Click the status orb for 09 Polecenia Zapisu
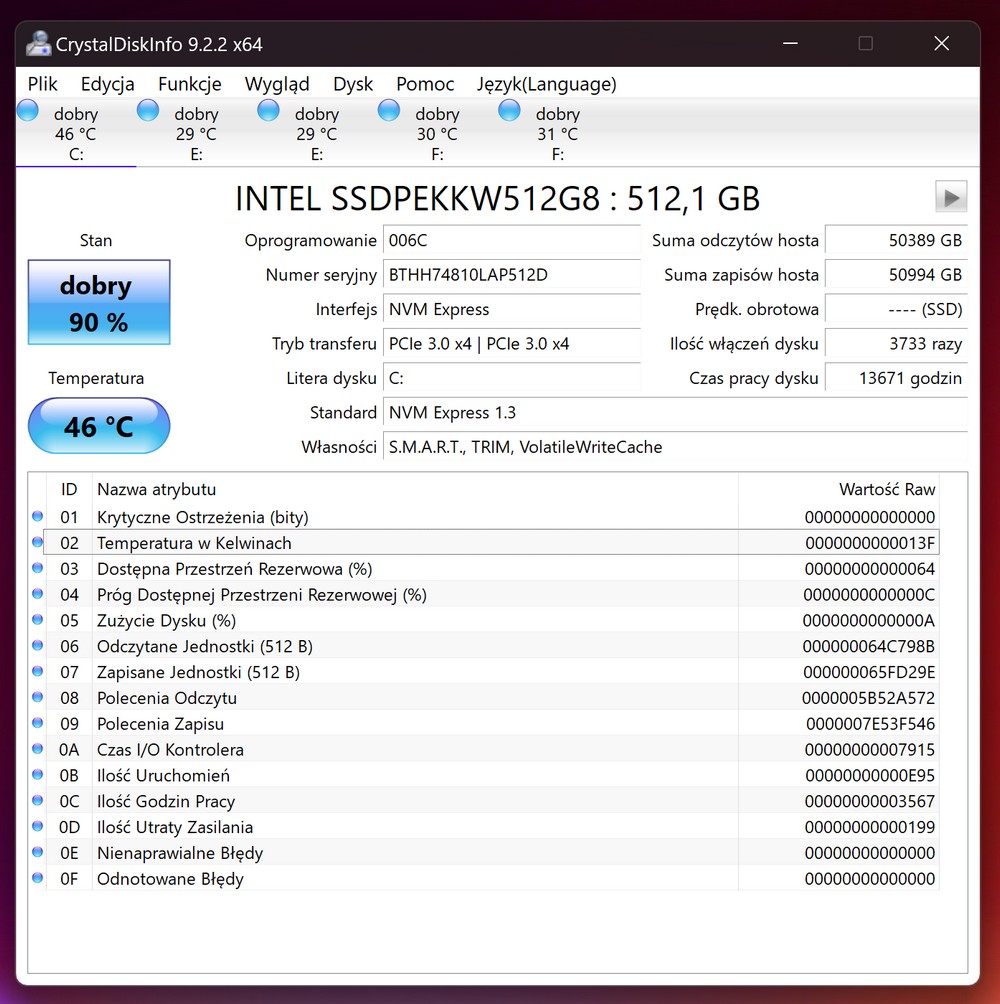The height and width of the screenshot is (1004, 1000). click(38, 723)
